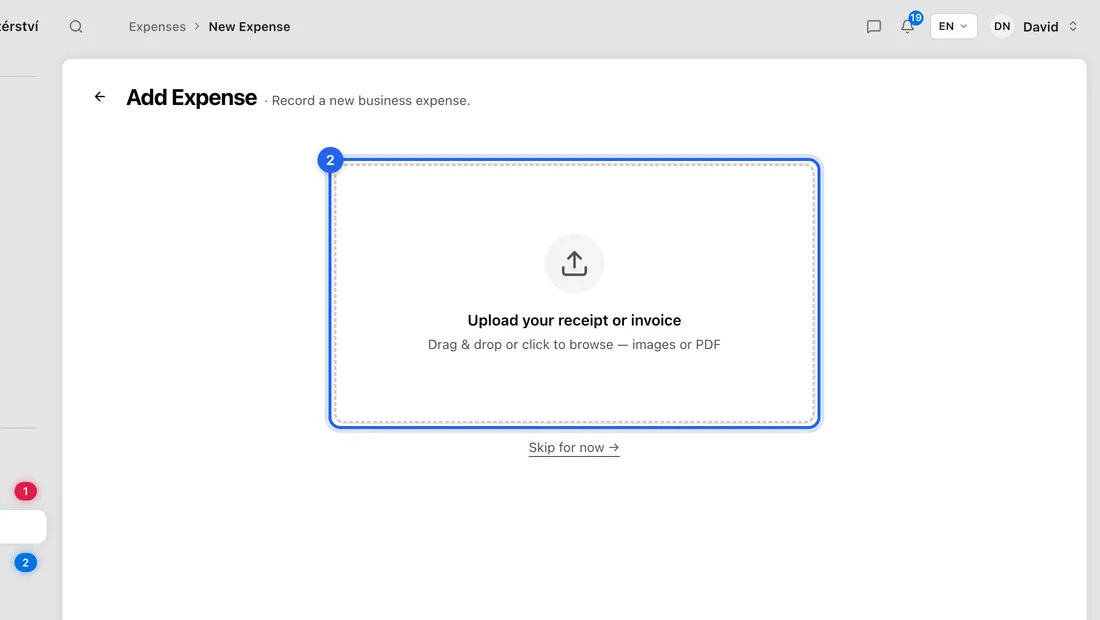Go to Expenses breadcrumb
Image resolution: width=1100 pixels, height=620 pixels.
(157, 27)
